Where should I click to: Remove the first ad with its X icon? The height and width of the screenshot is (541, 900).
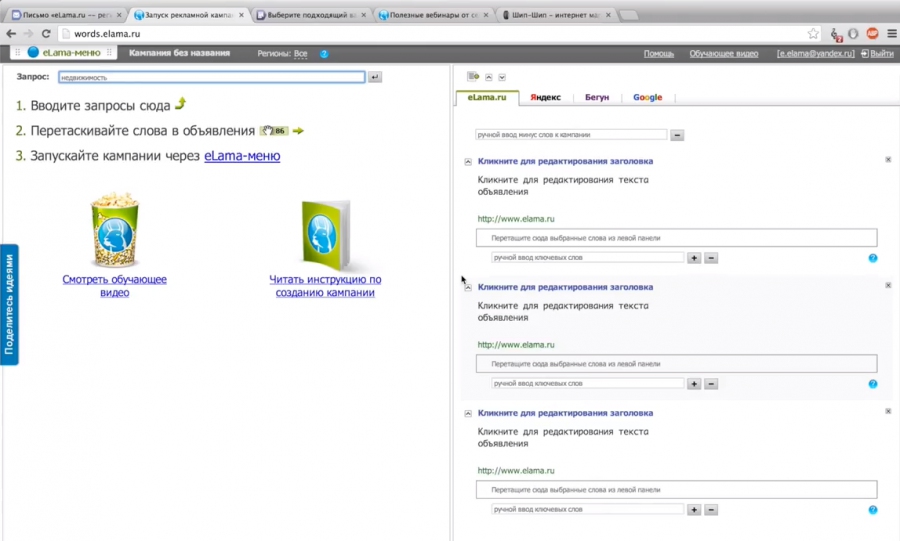[x=888, y=160]
